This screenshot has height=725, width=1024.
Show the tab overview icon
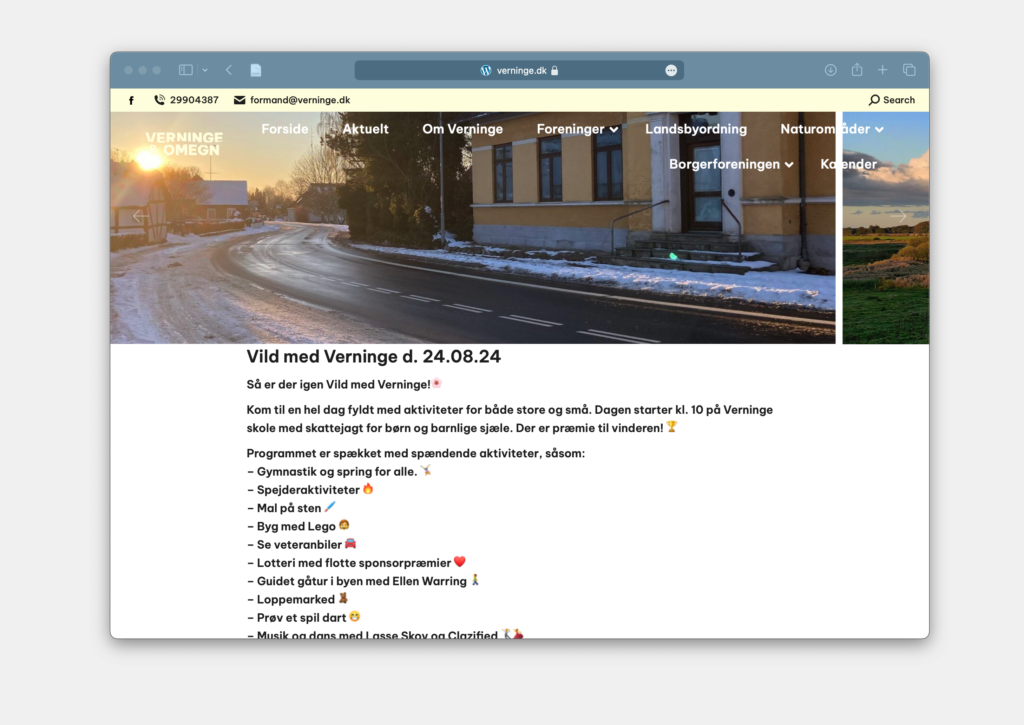tap(909, 70)
